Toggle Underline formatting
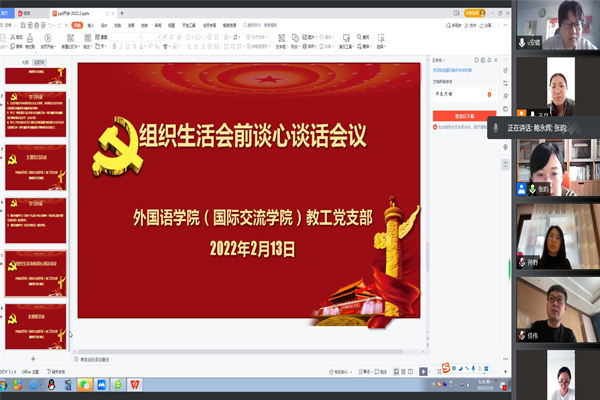Viewport: 600px width, 400px height. pos(127,46)
